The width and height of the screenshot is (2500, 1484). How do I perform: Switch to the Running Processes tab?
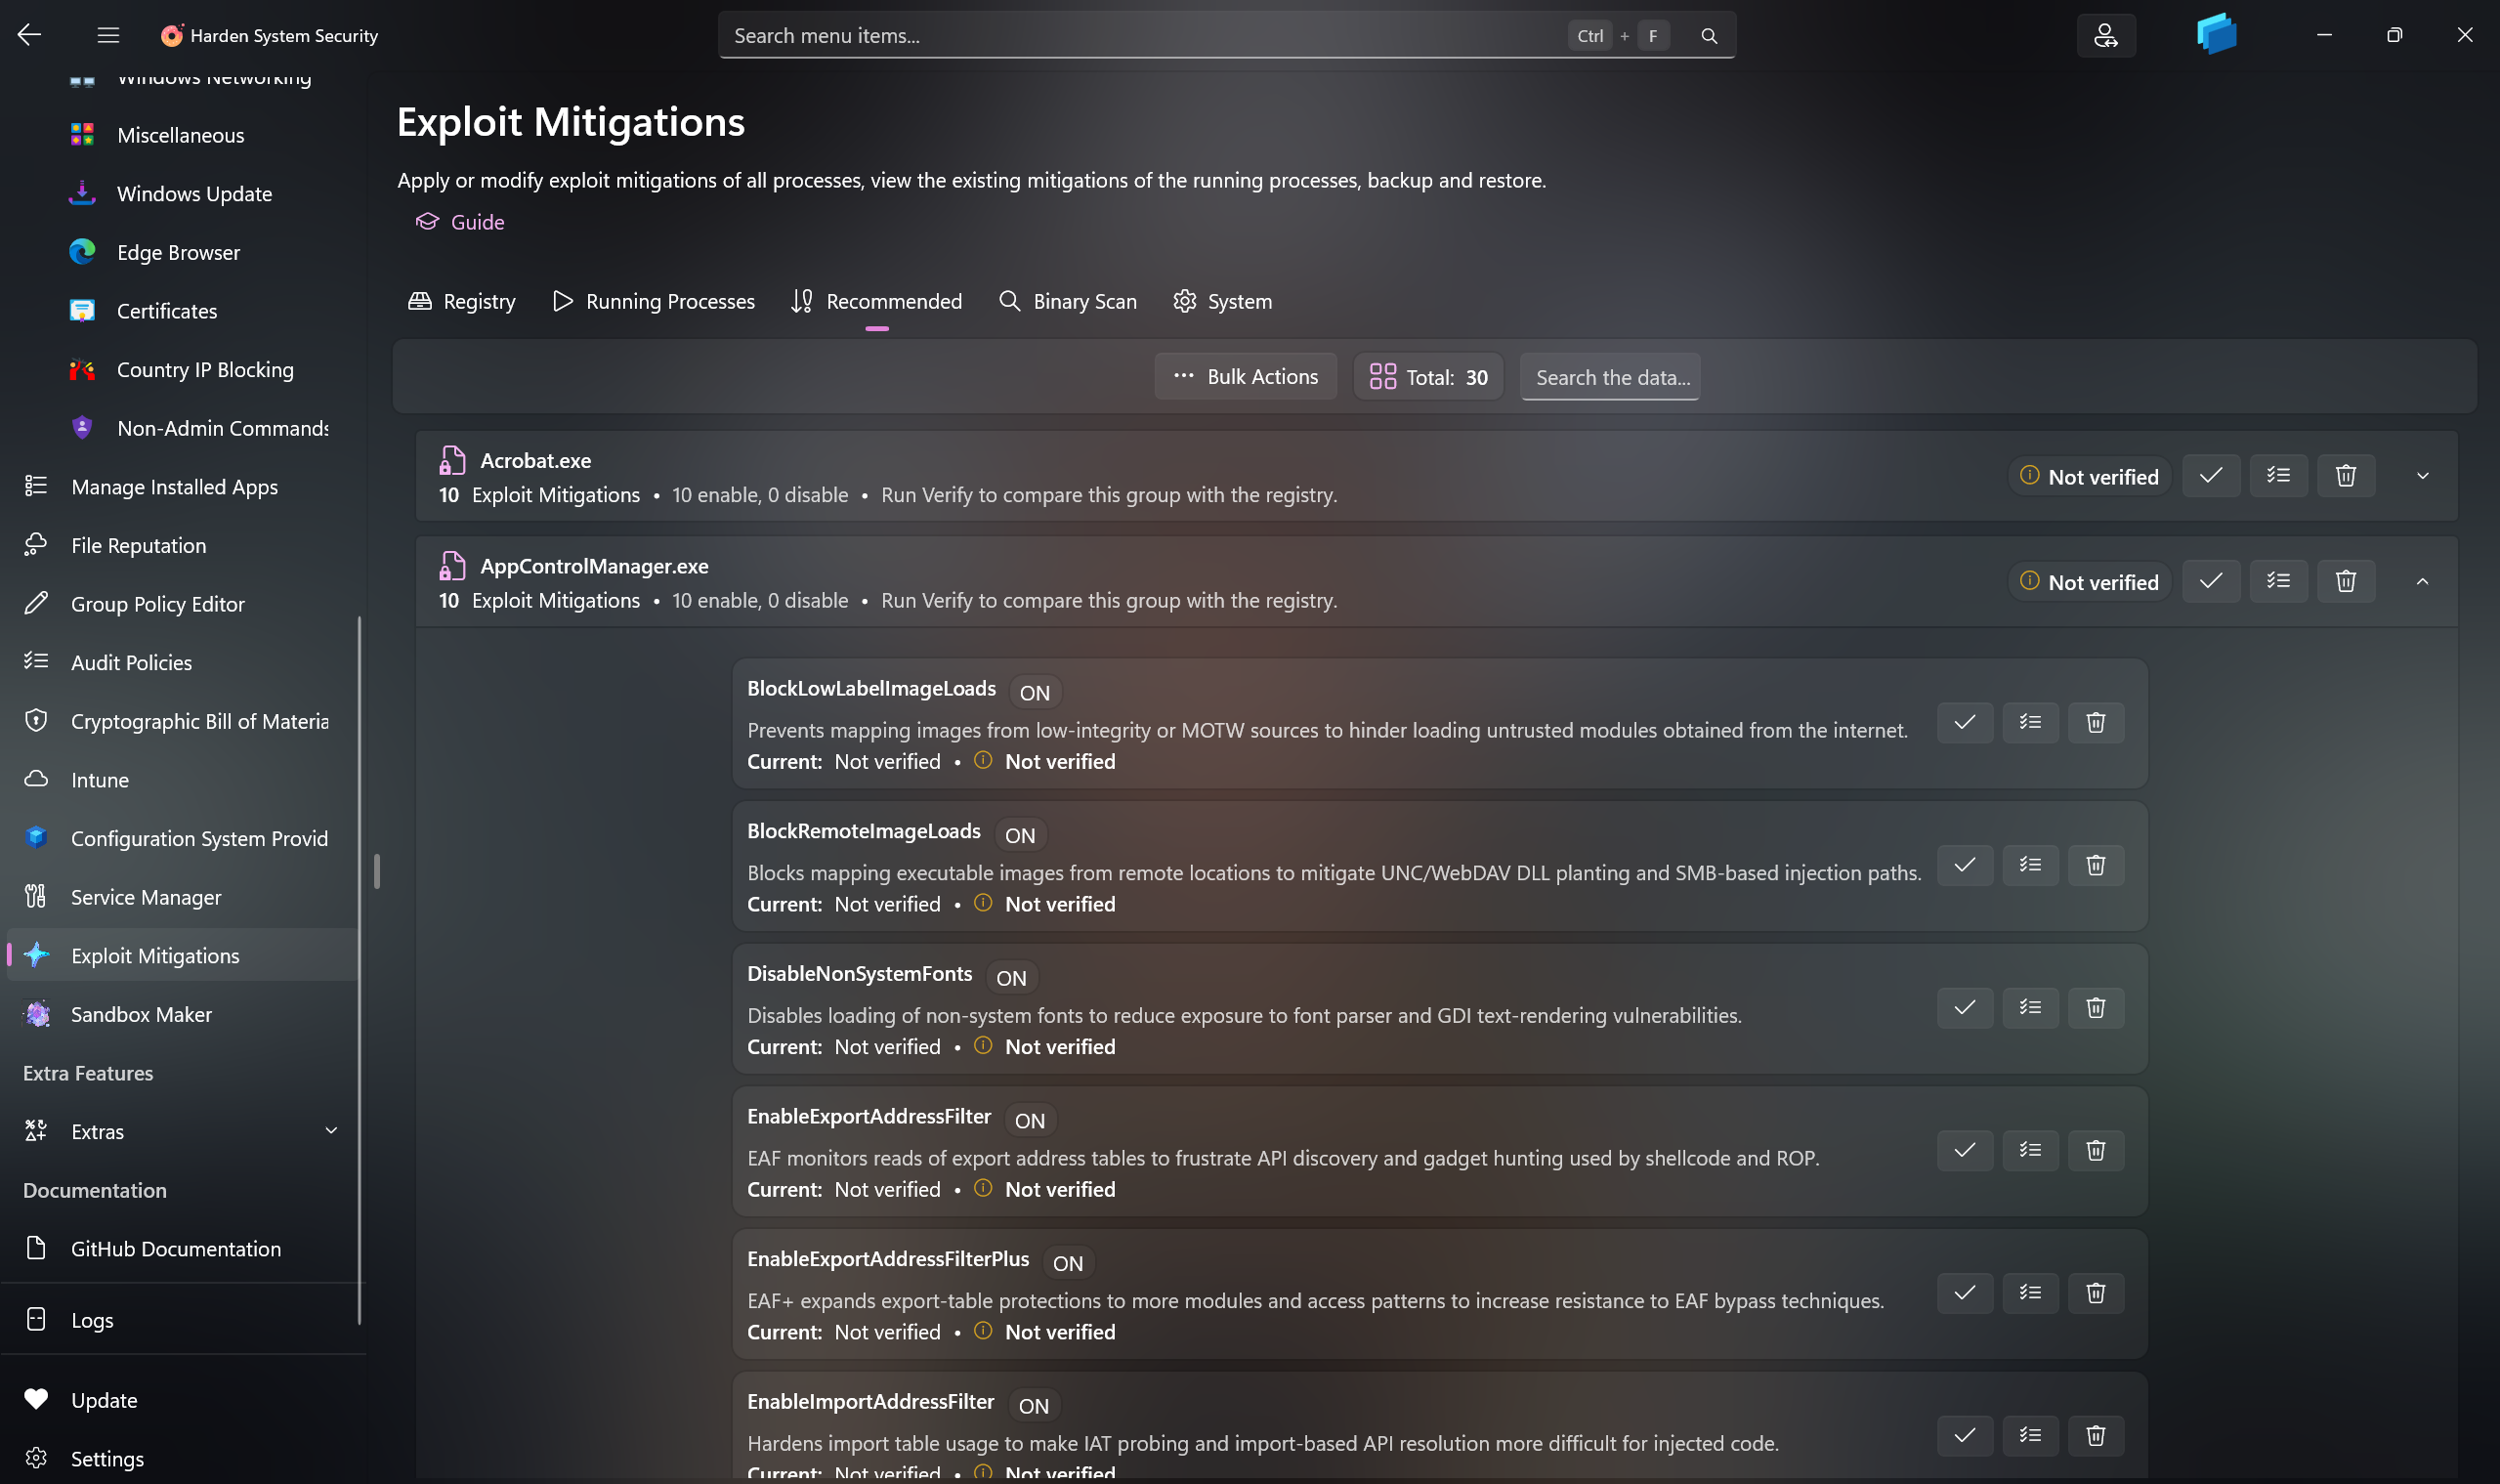[654, 301]
